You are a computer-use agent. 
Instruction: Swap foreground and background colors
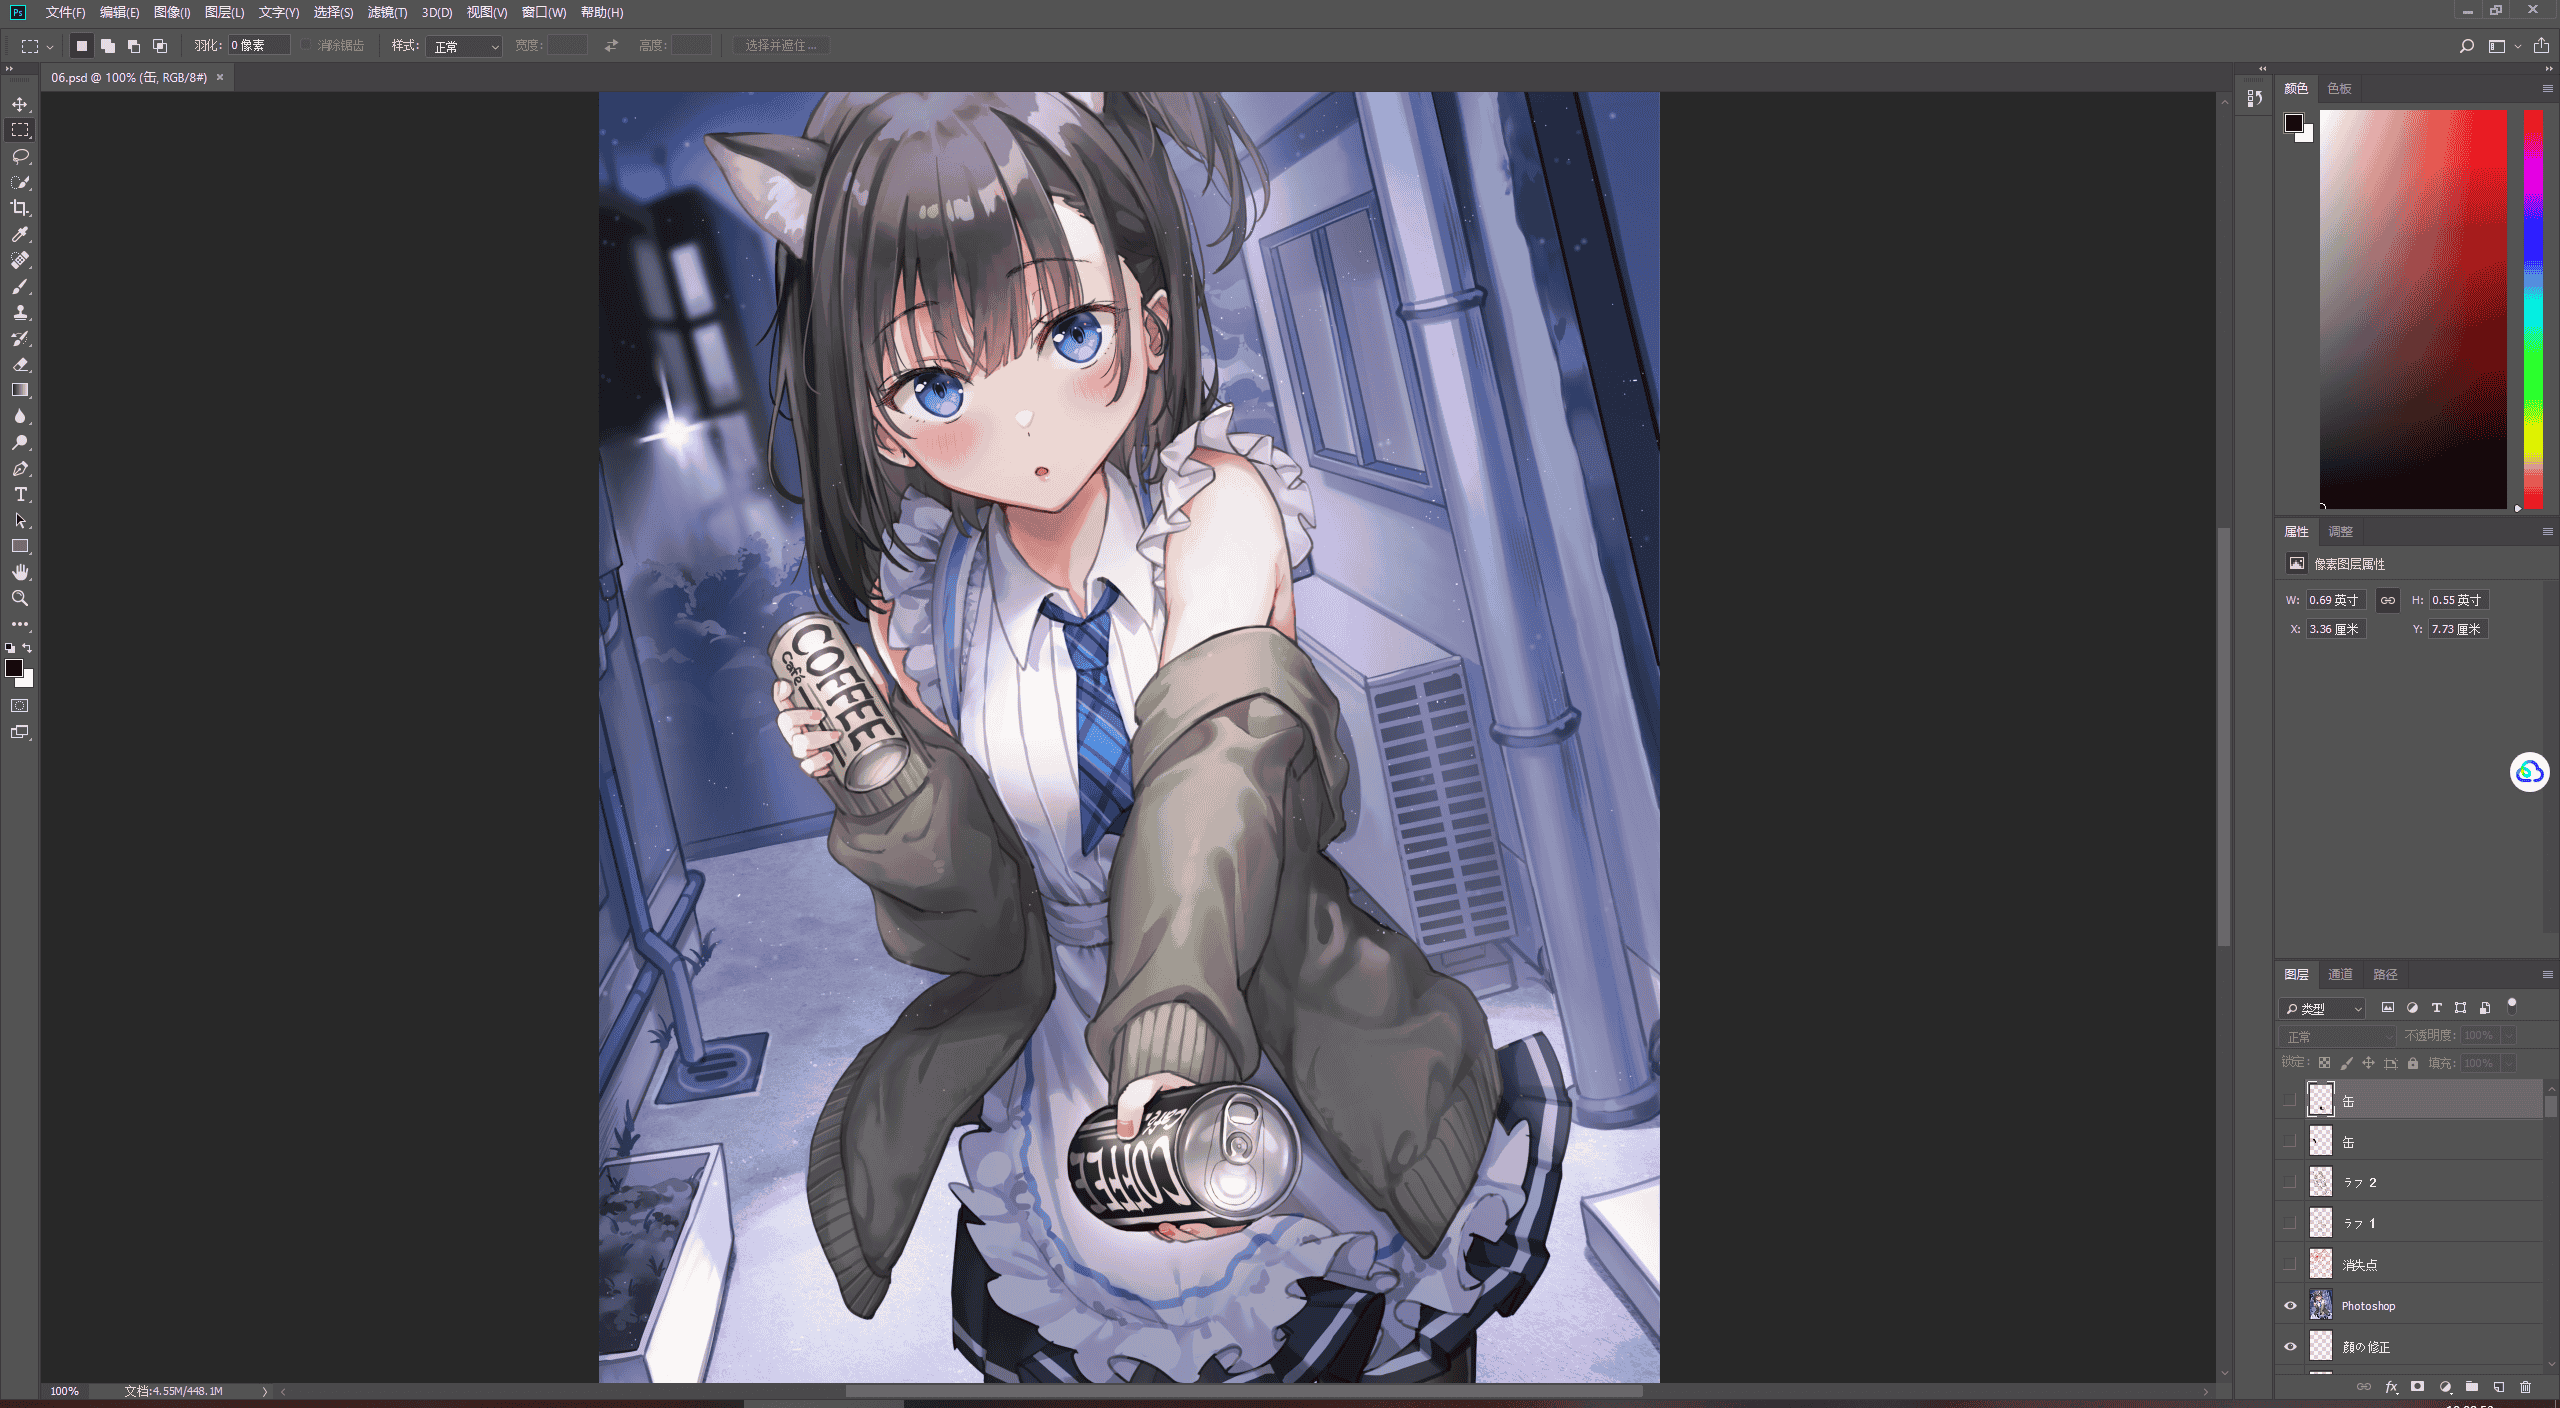(x=28, y=648)
